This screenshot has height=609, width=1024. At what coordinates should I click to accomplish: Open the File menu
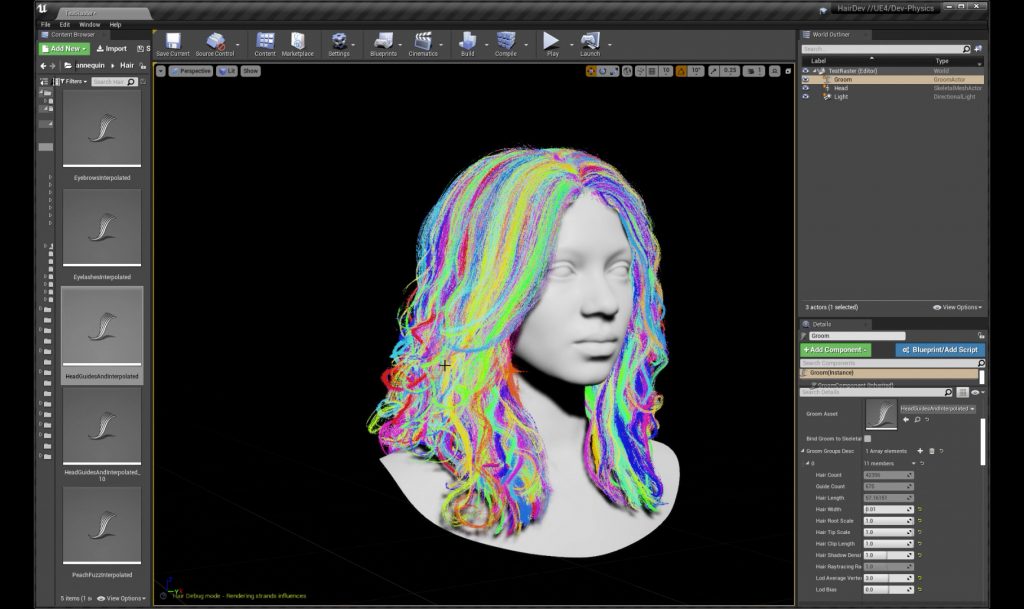click(46, 24)
